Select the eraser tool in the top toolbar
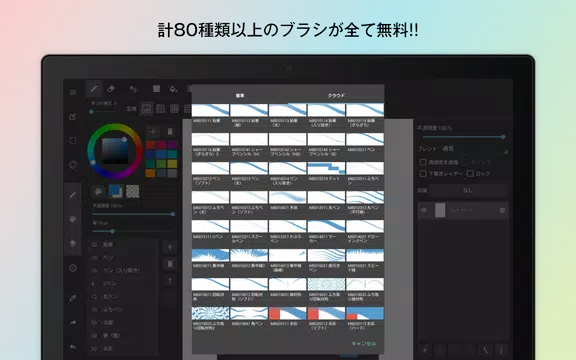The width and height of the screenshot is (576, 360). click(111, 89)
